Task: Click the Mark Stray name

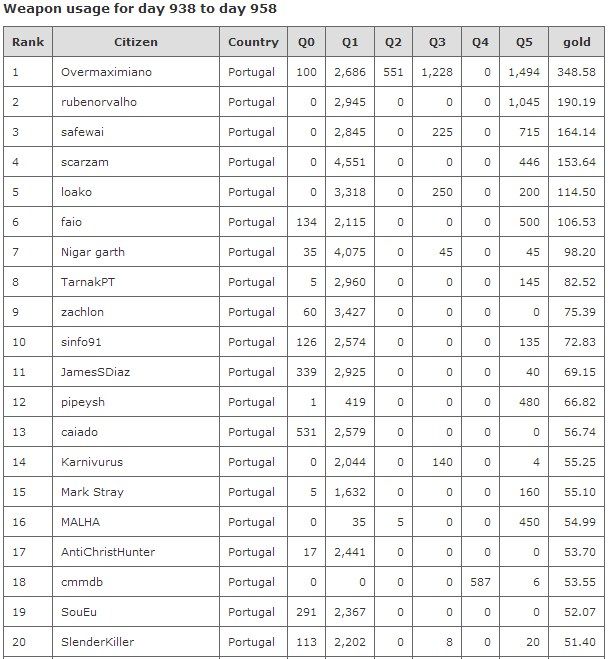Action: click(x=92, y=492)
